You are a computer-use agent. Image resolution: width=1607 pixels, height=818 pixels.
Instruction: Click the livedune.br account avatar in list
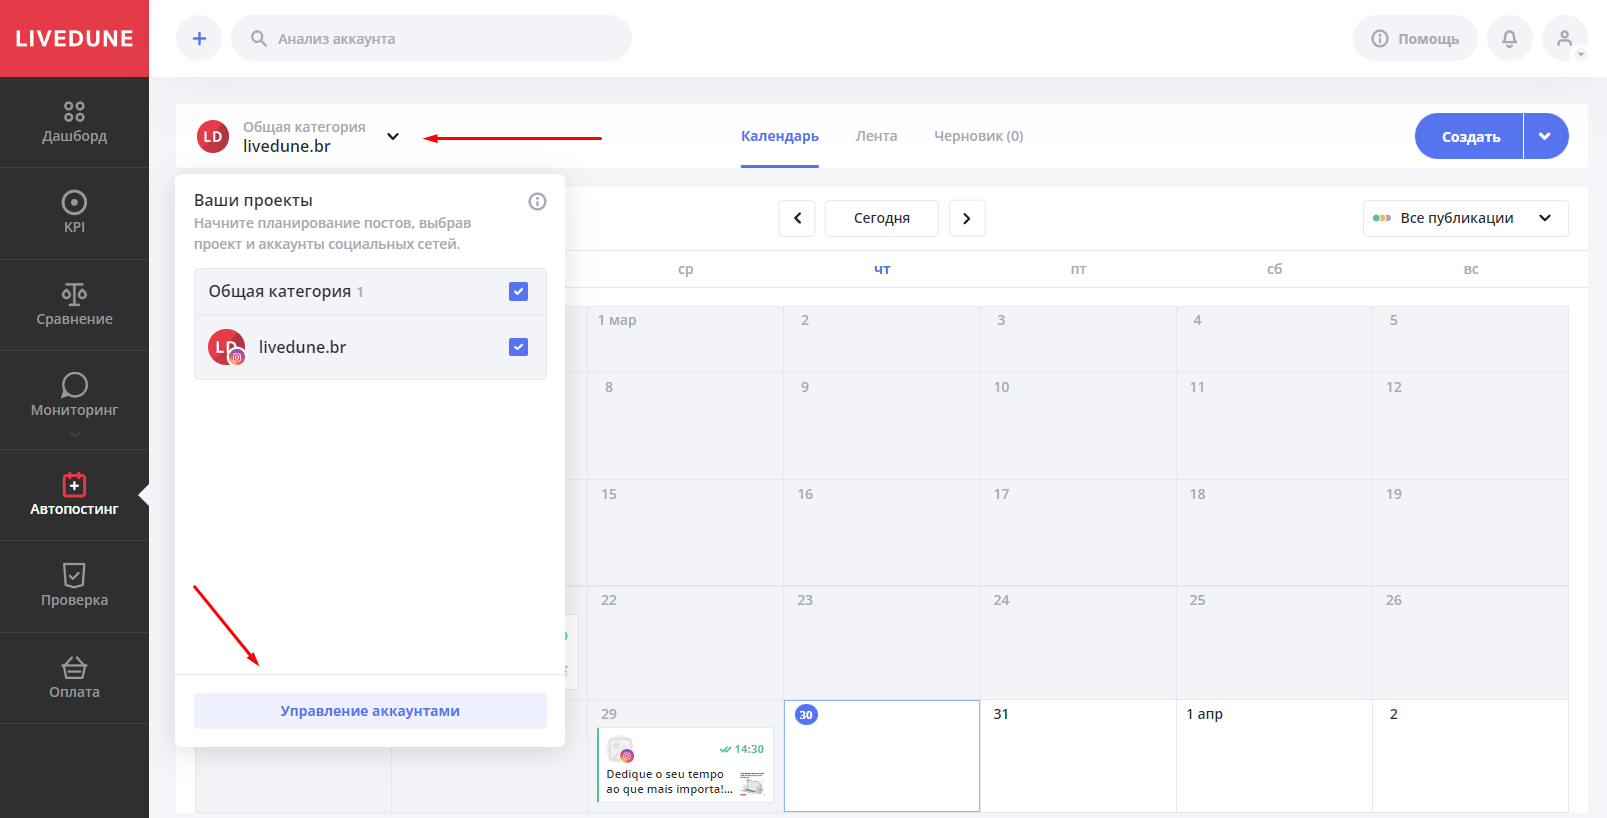click(226, 347)
